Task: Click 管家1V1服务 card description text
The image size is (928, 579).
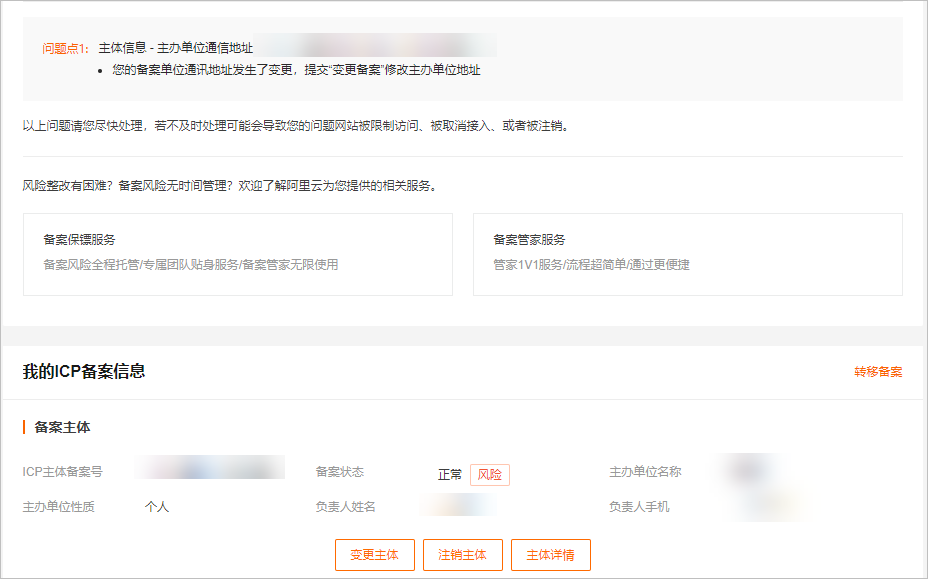Action: [x=592, y=265]
